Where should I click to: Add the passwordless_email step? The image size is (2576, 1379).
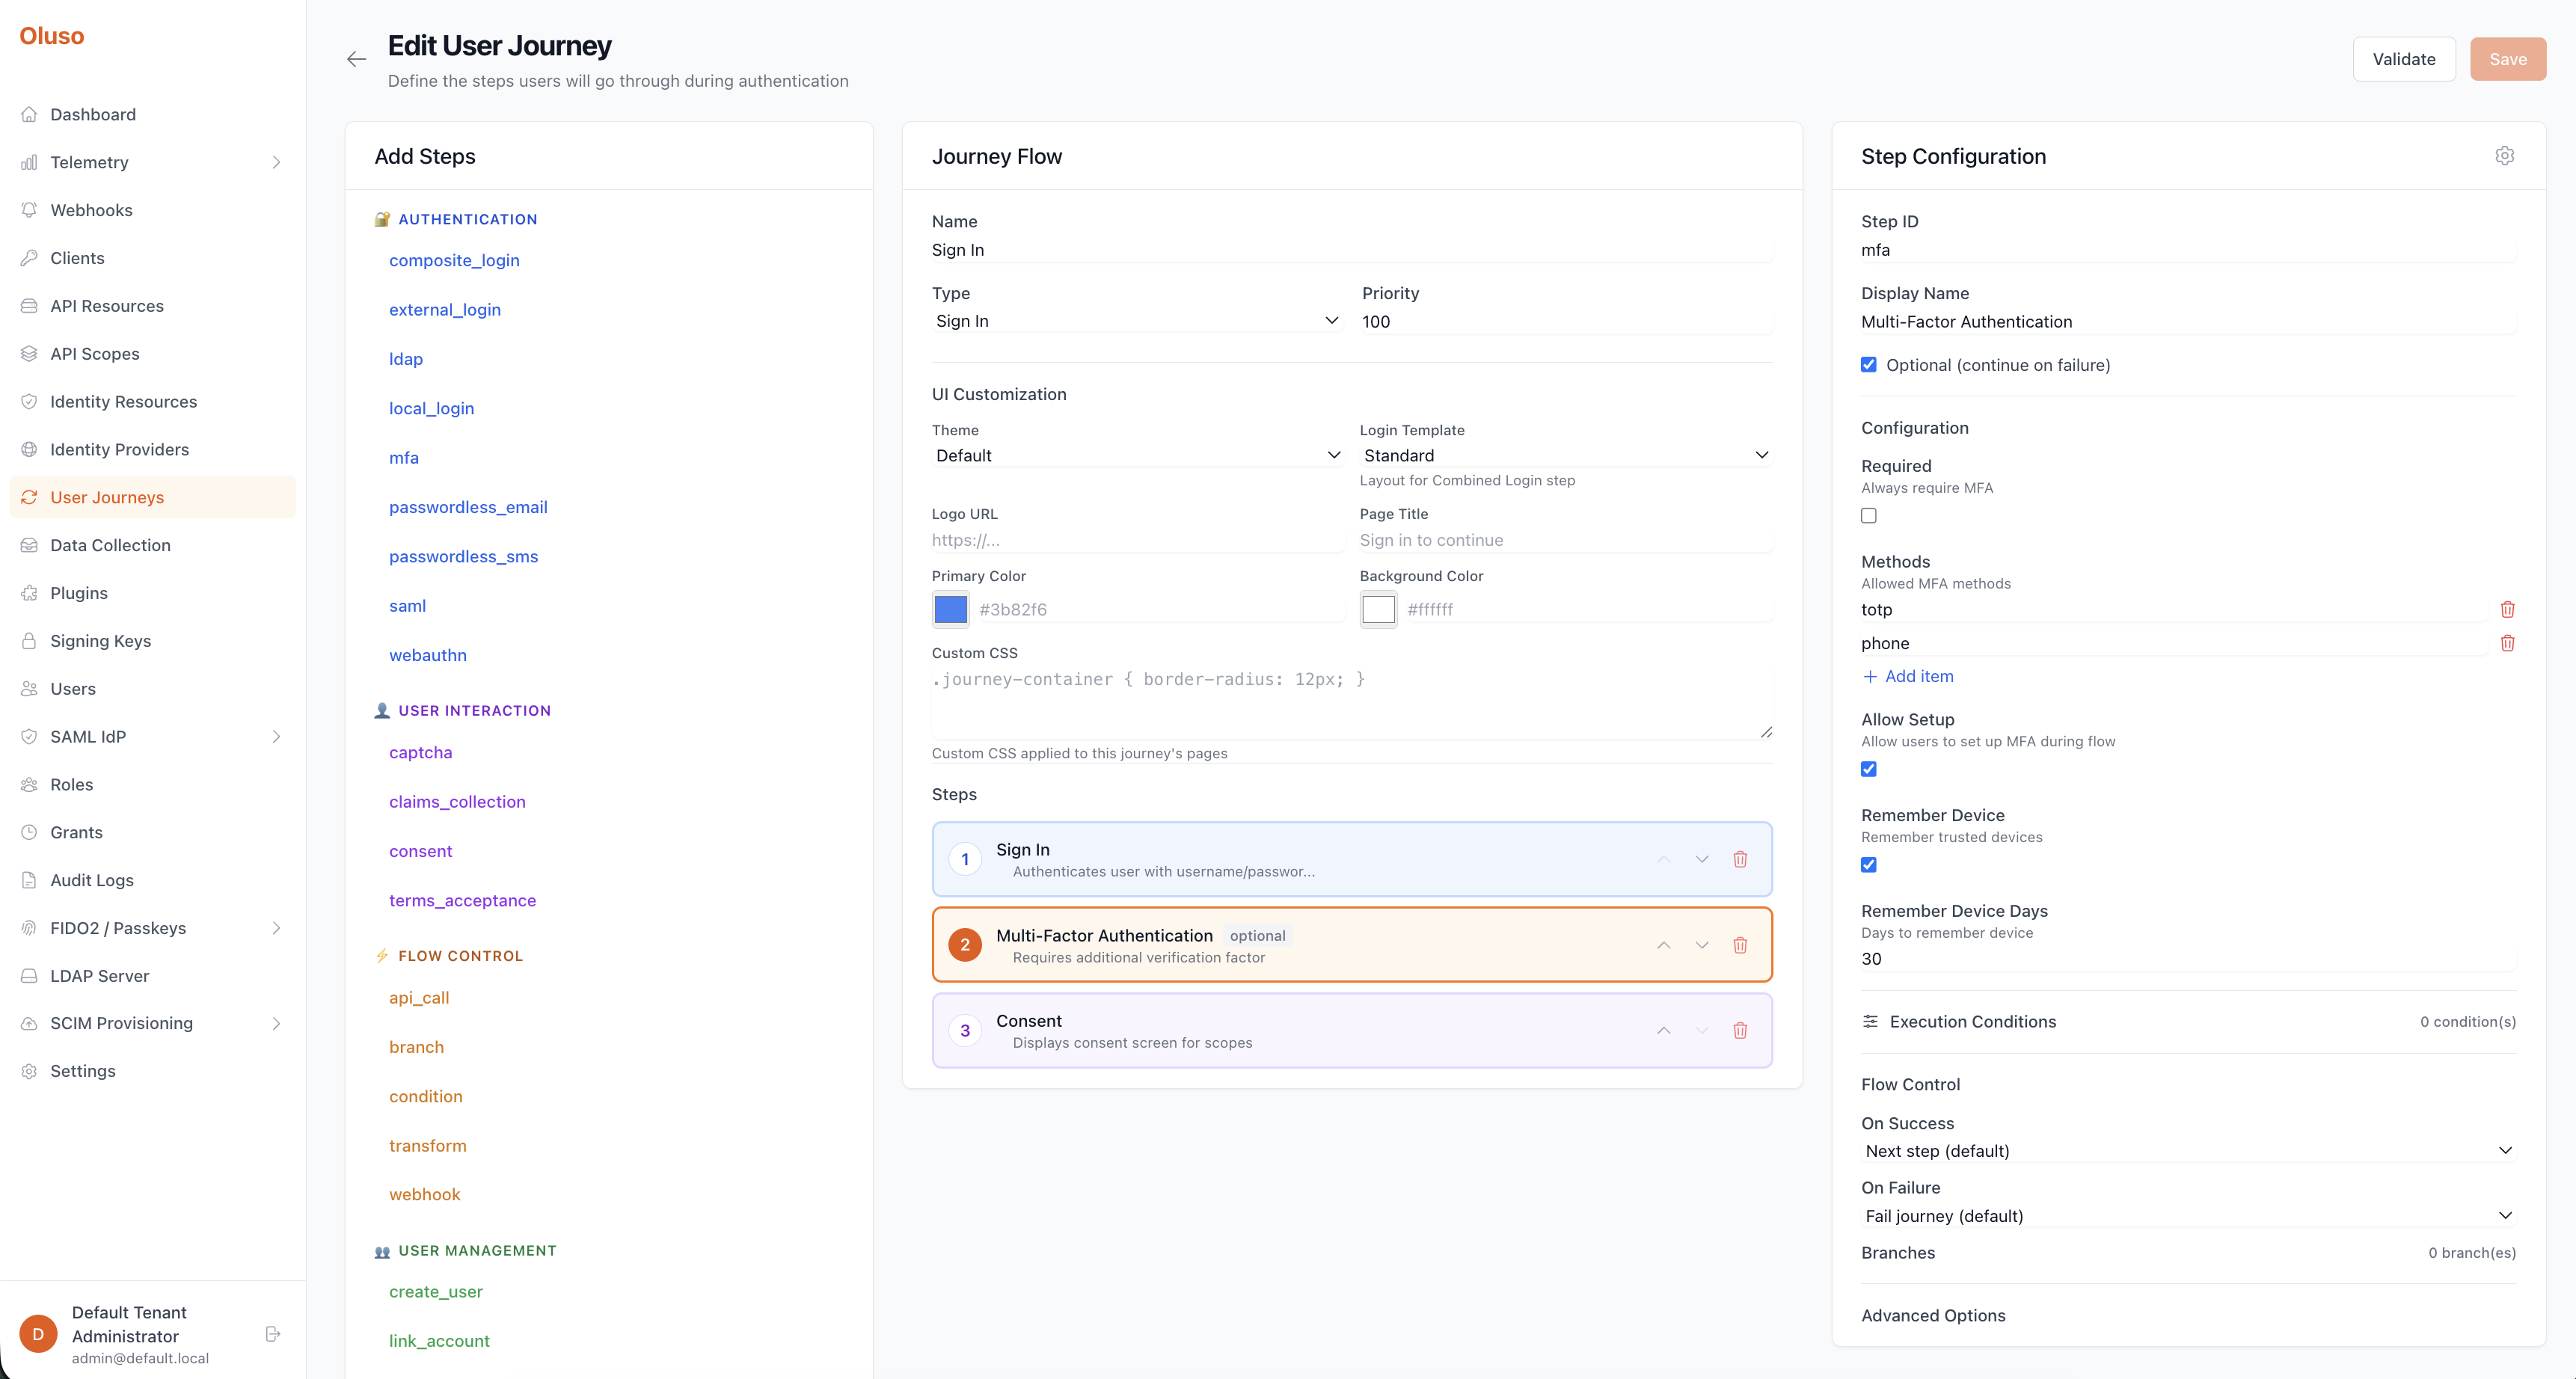click(x=468, y=507)
